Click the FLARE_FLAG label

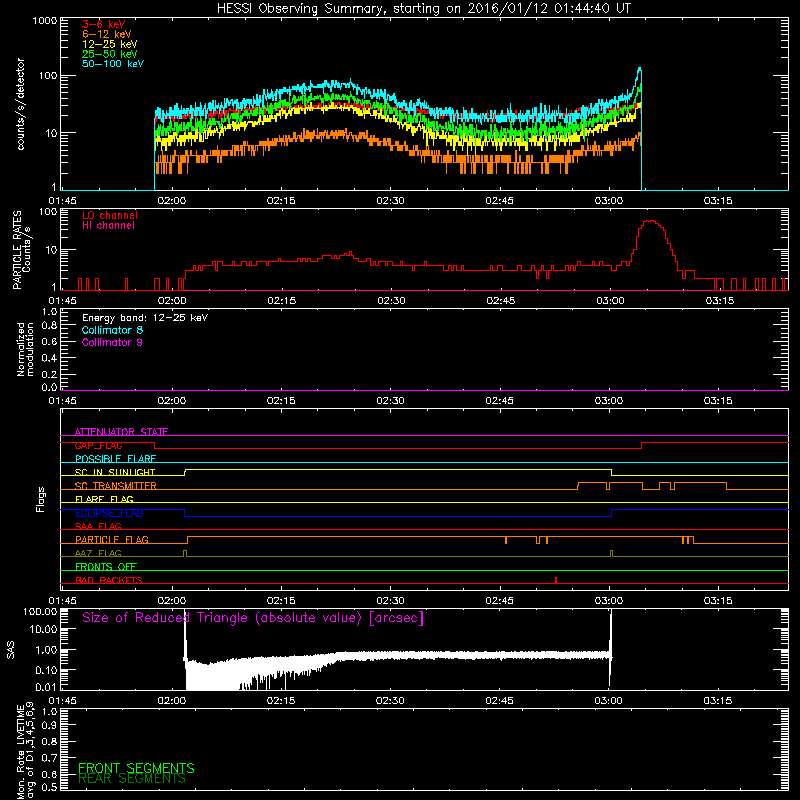coord(104,499)
